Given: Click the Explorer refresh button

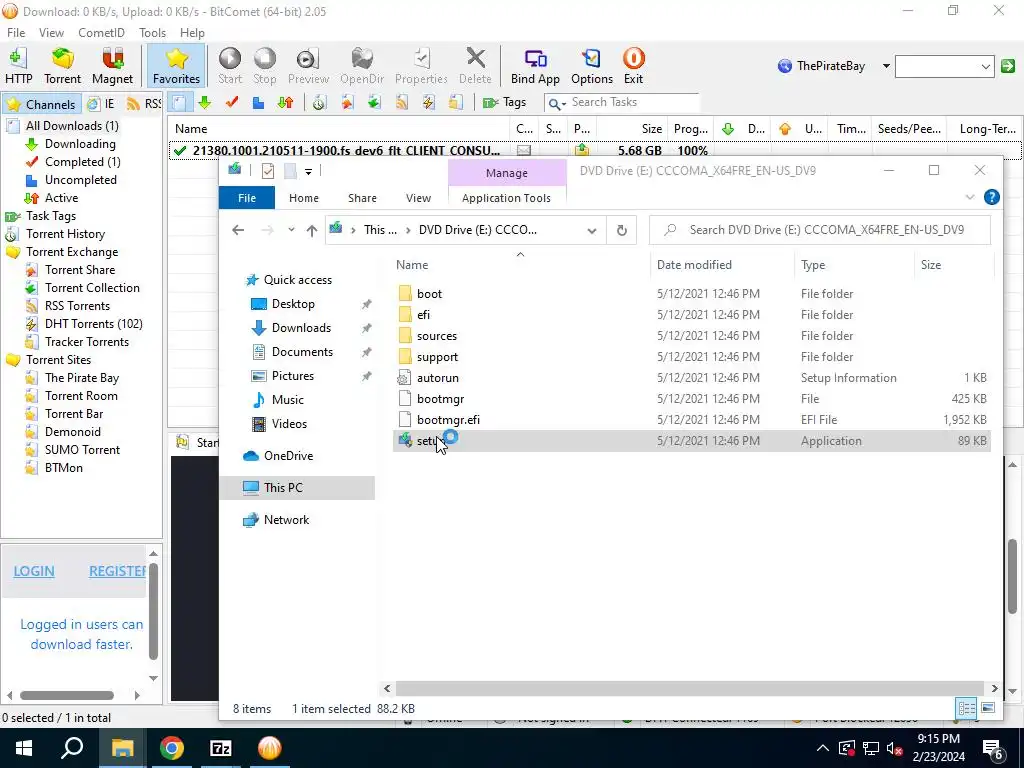Looking at the screenshot, I should pyautogui.click(x=622, y=230).
